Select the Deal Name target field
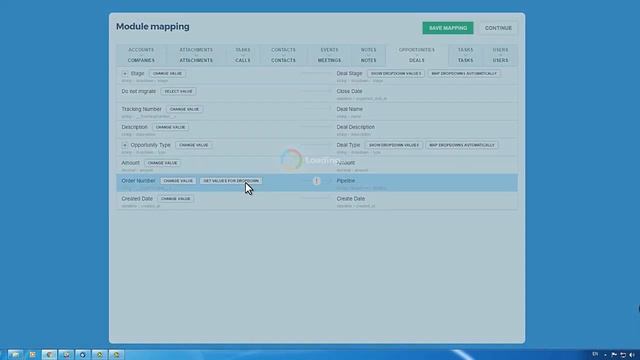Image resolution: width=640 pixels, height=360 pixels. click(x=349, y=109)
